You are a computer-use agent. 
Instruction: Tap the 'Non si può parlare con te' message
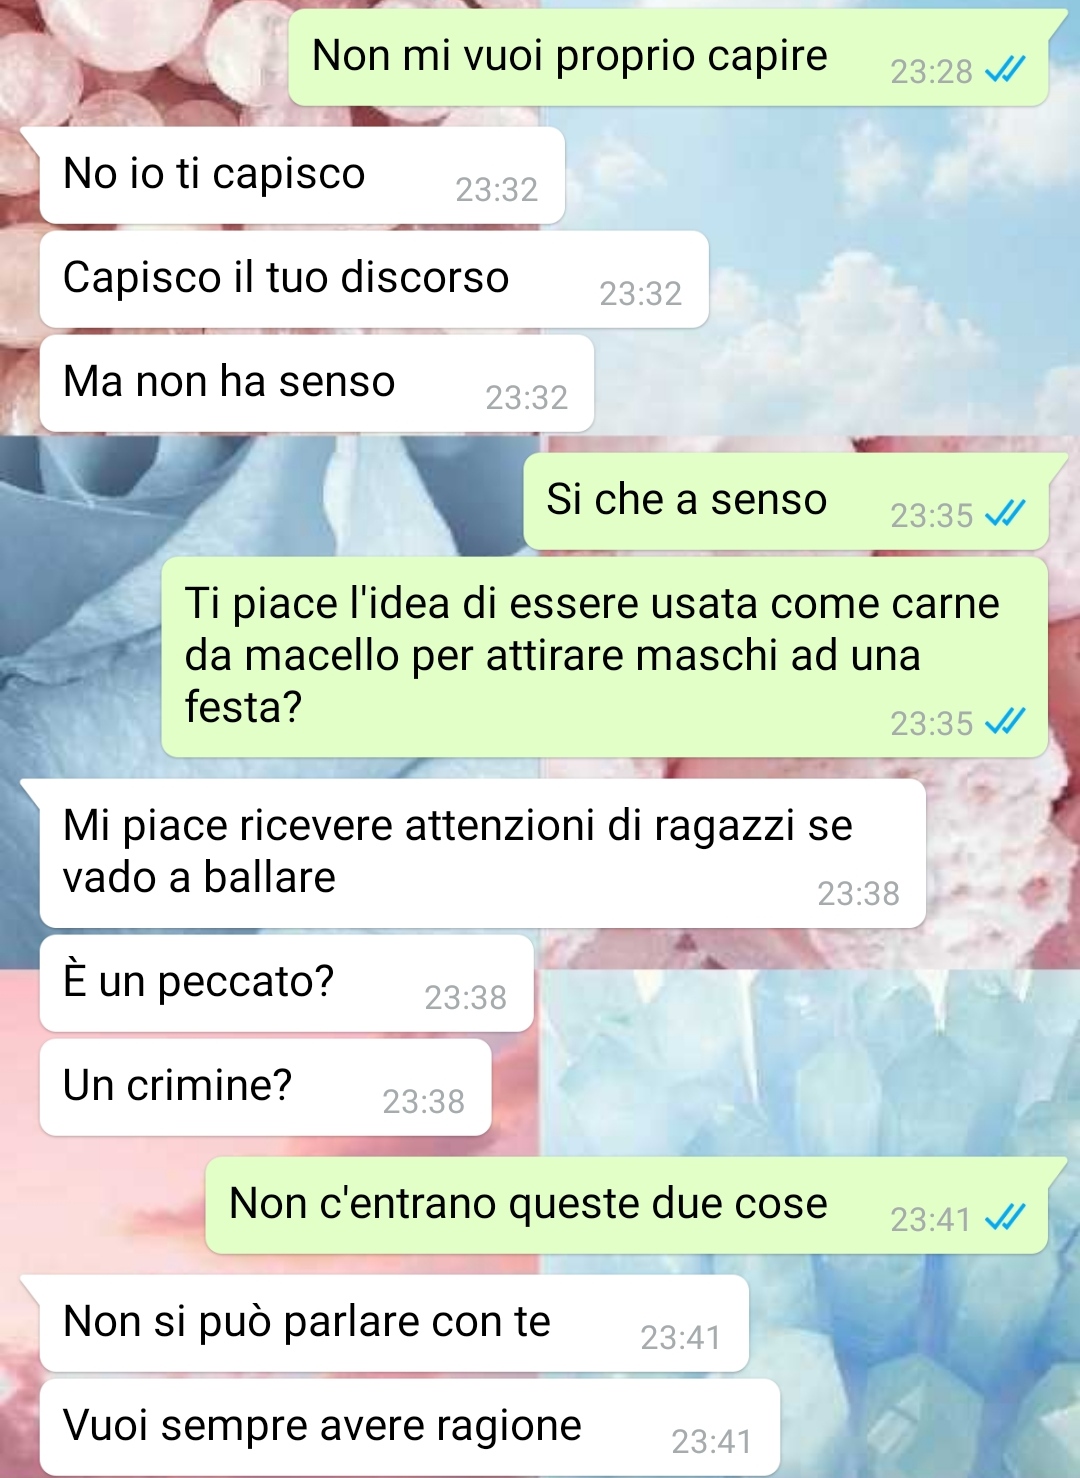[395, 1324]
